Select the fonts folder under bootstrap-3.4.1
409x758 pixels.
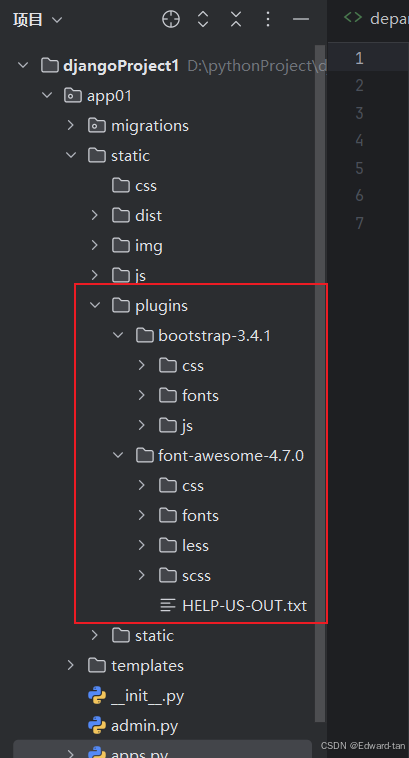[200, 395]
